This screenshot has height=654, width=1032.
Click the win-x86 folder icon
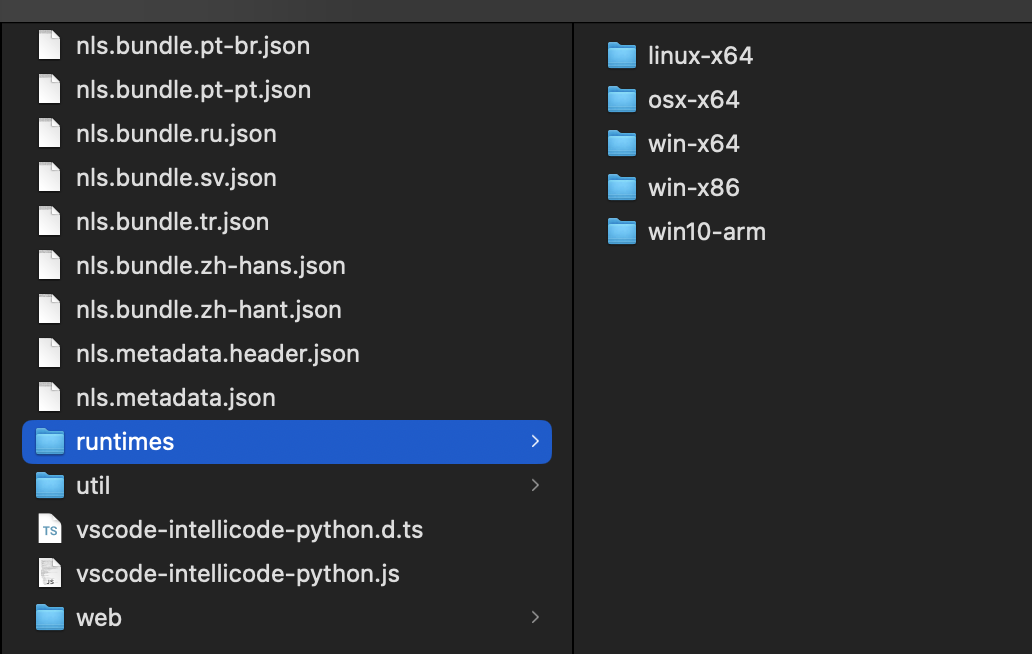pos(622,187)
